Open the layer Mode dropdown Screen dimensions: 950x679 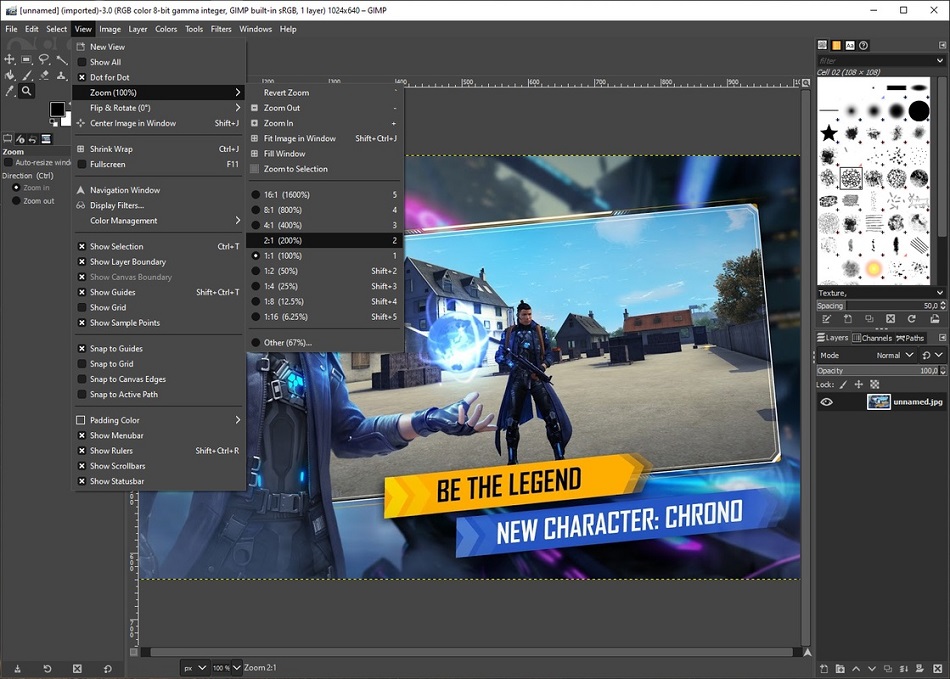point(895,355)
